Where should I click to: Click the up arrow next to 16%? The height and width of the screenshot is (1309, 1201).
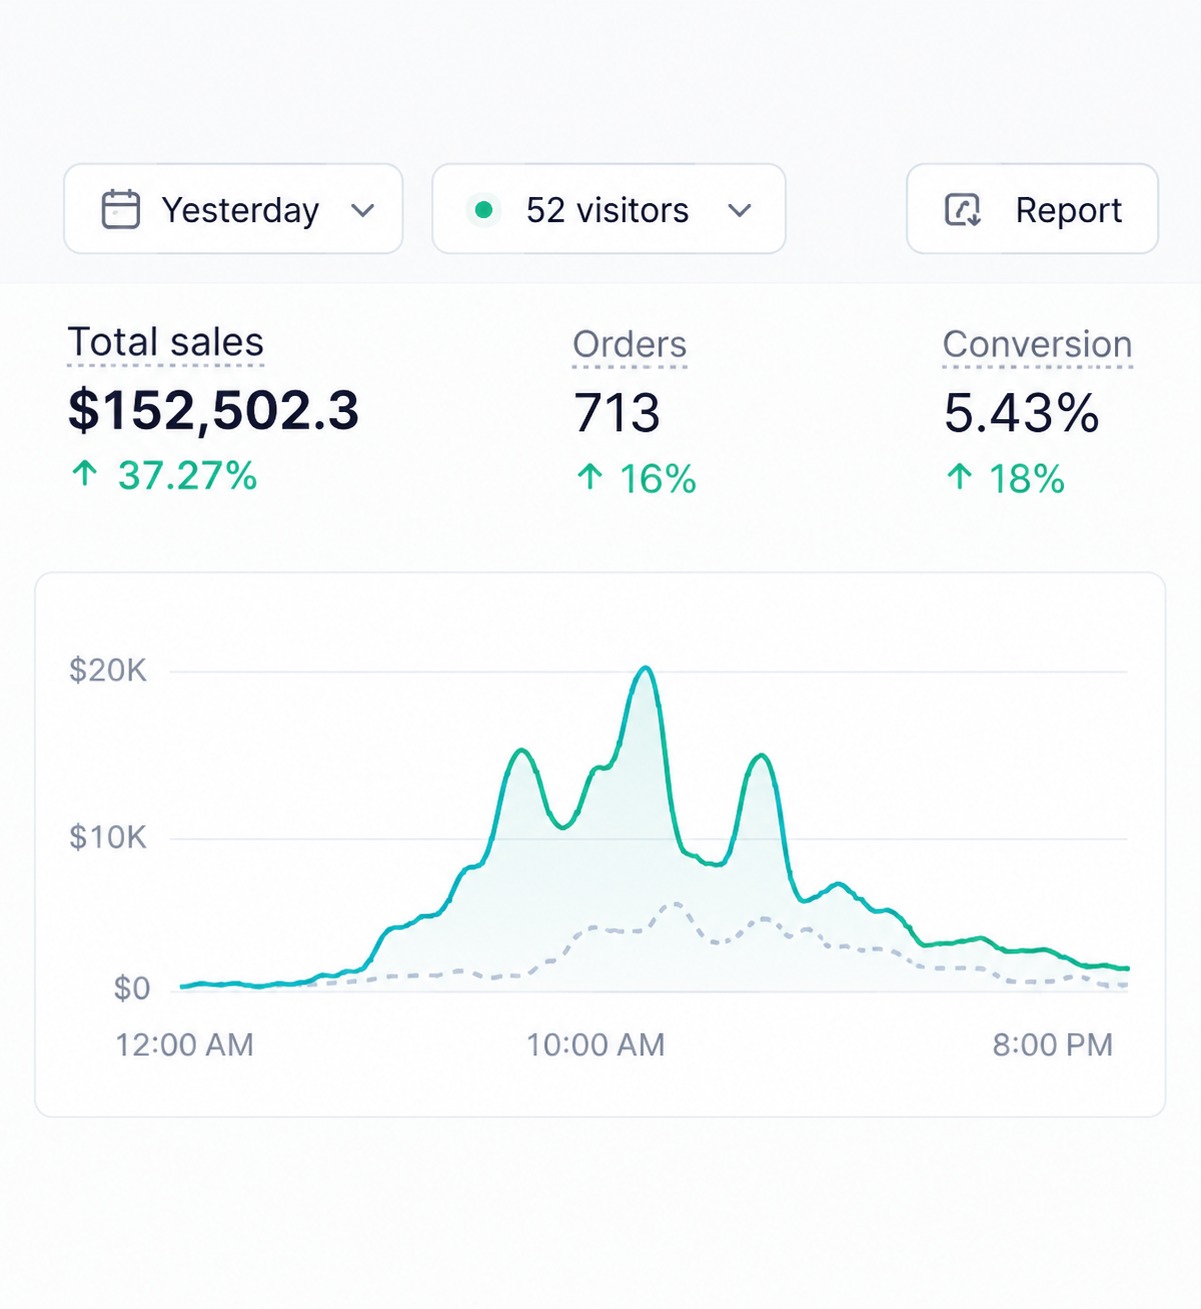tap(590, 477)
